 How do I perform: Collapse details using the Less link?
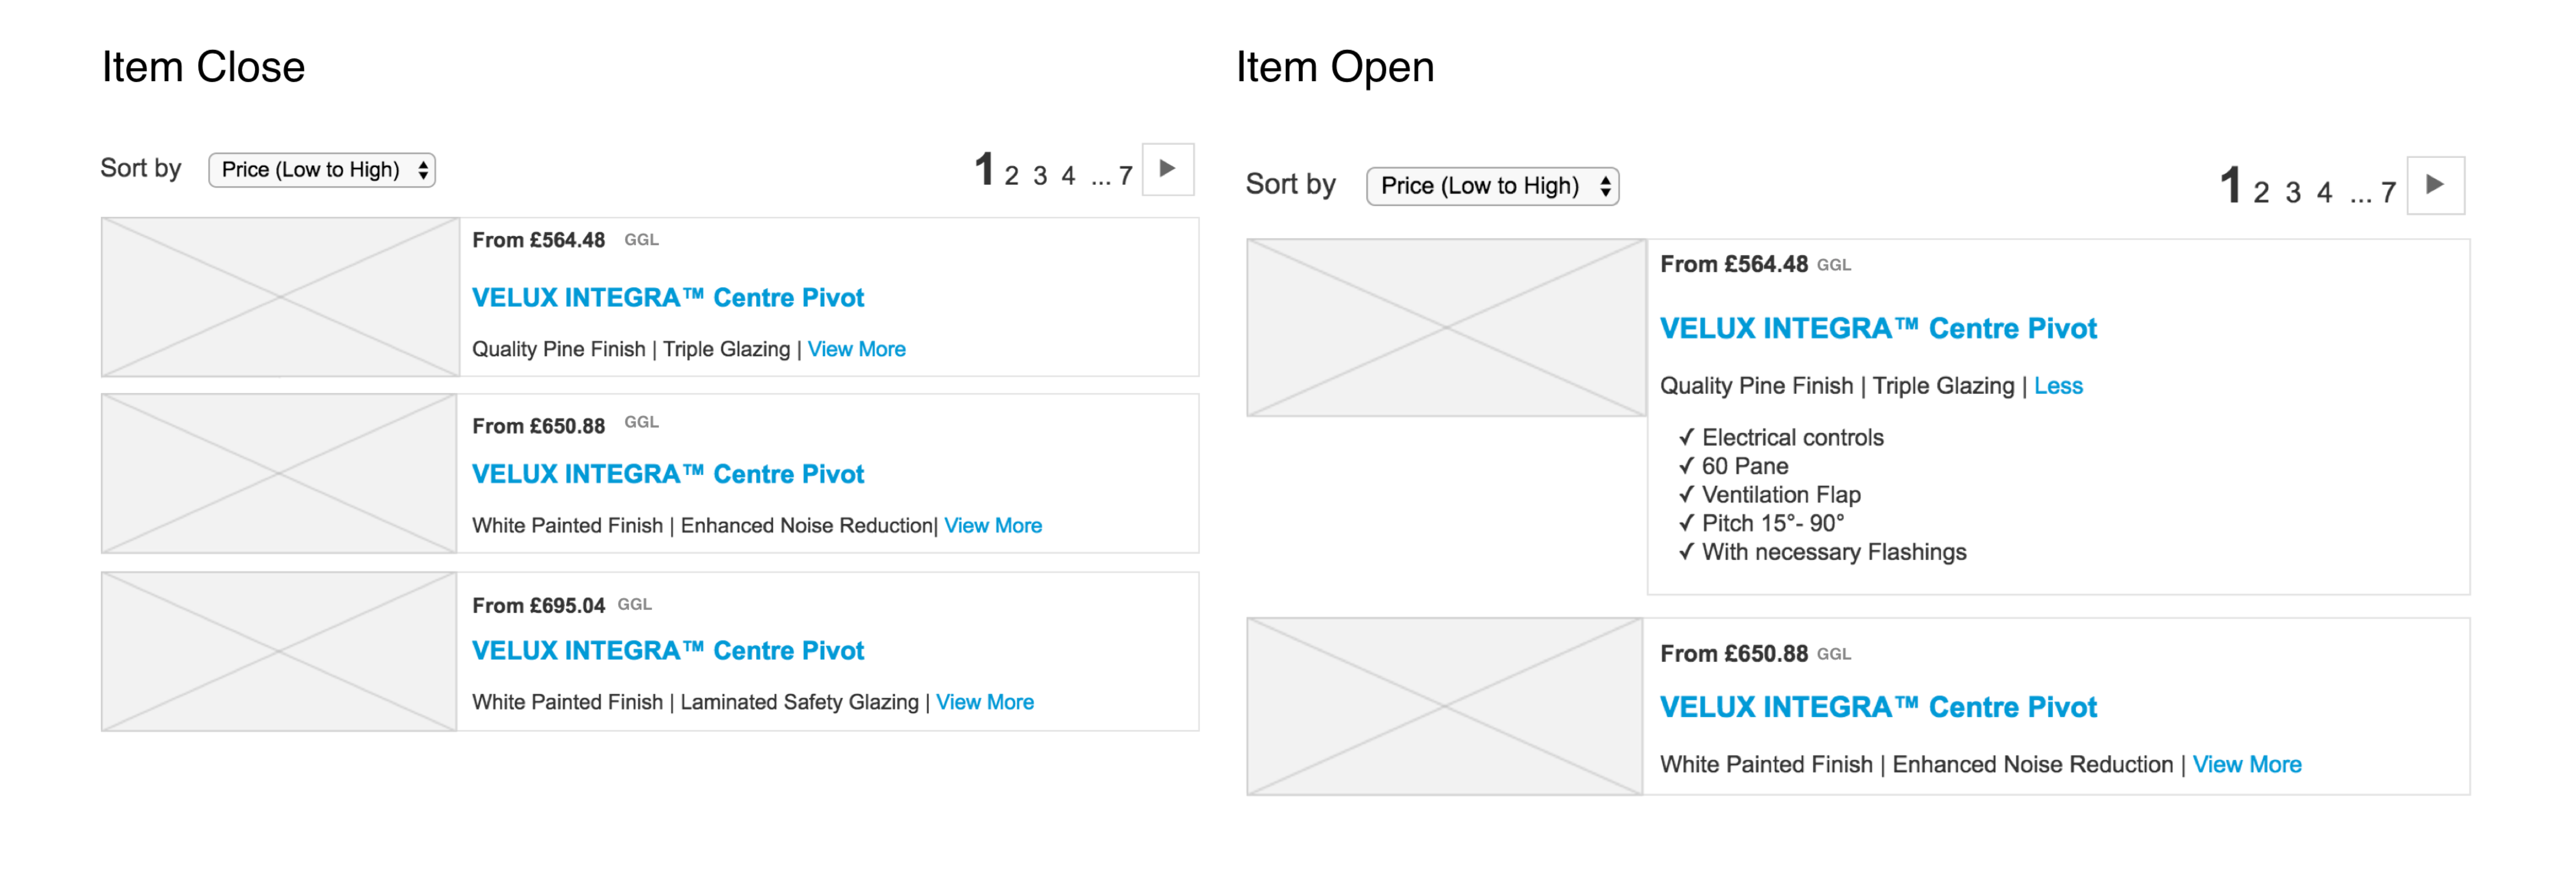click(x=2058, y=386)
